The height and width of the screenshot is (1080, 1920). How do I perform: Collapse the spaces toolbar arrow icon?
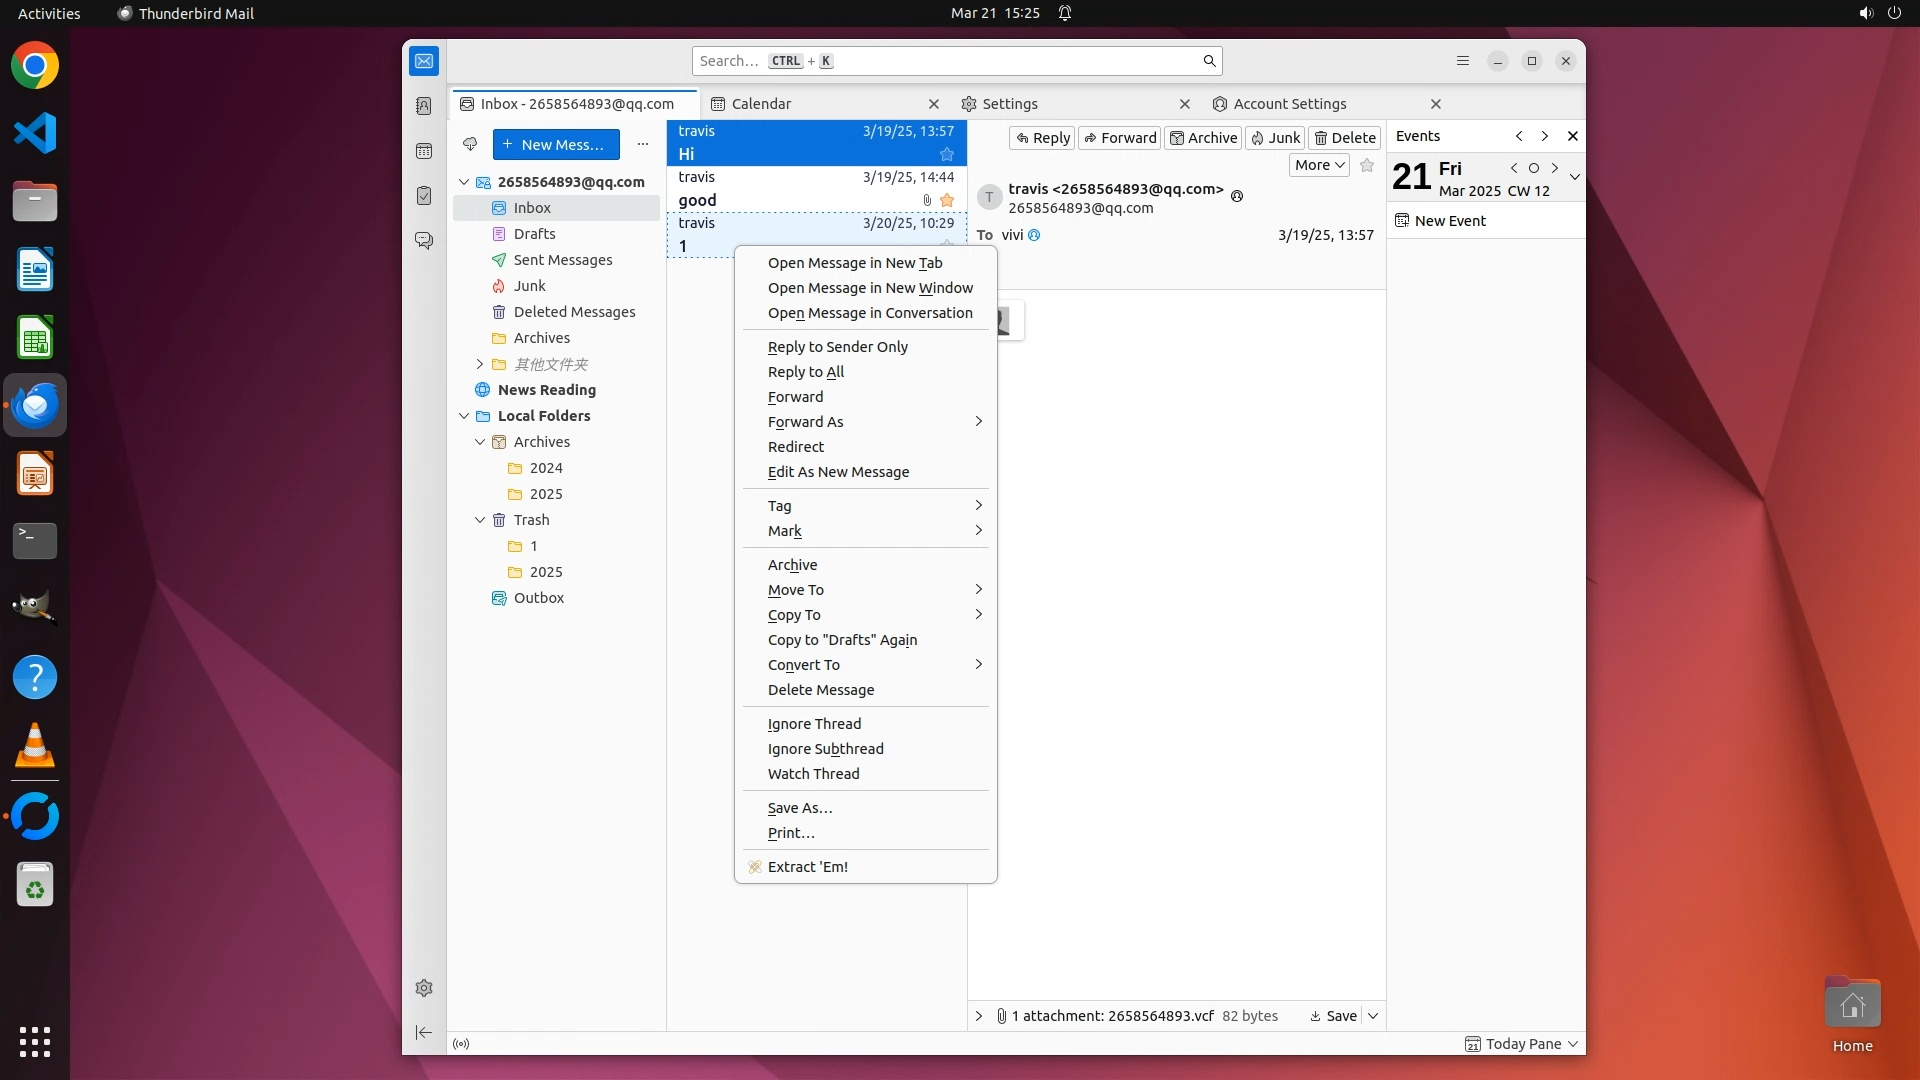tap(424, 1032)
